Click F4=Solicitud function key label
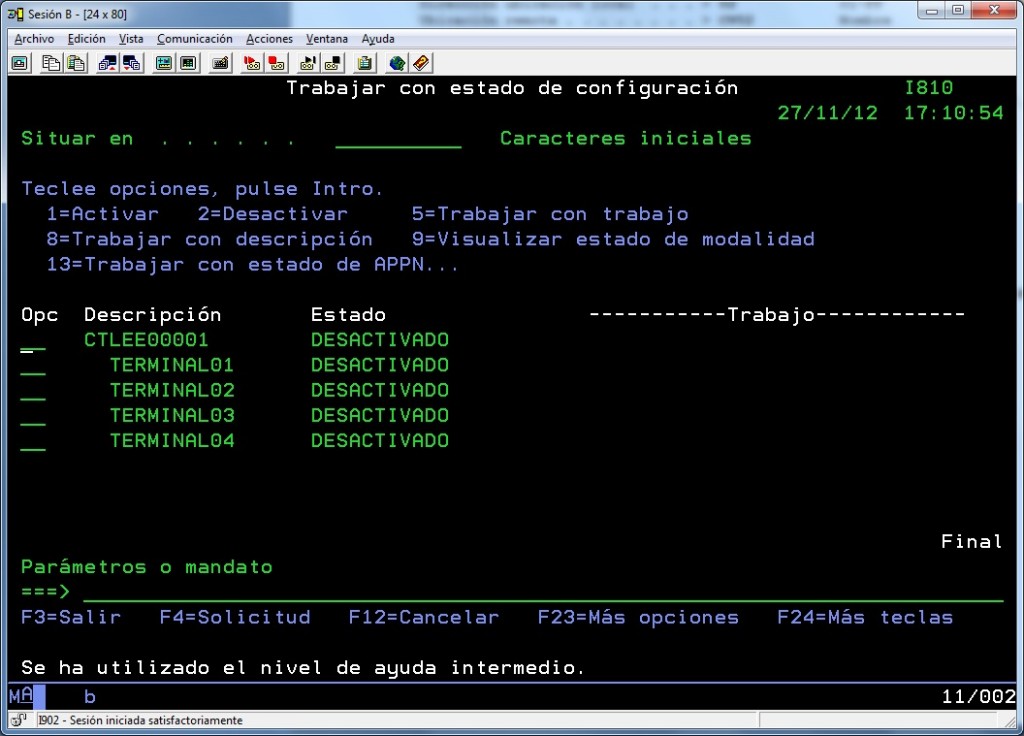The height and width of the screenshot is (736, 1024). tap(235, 617)
